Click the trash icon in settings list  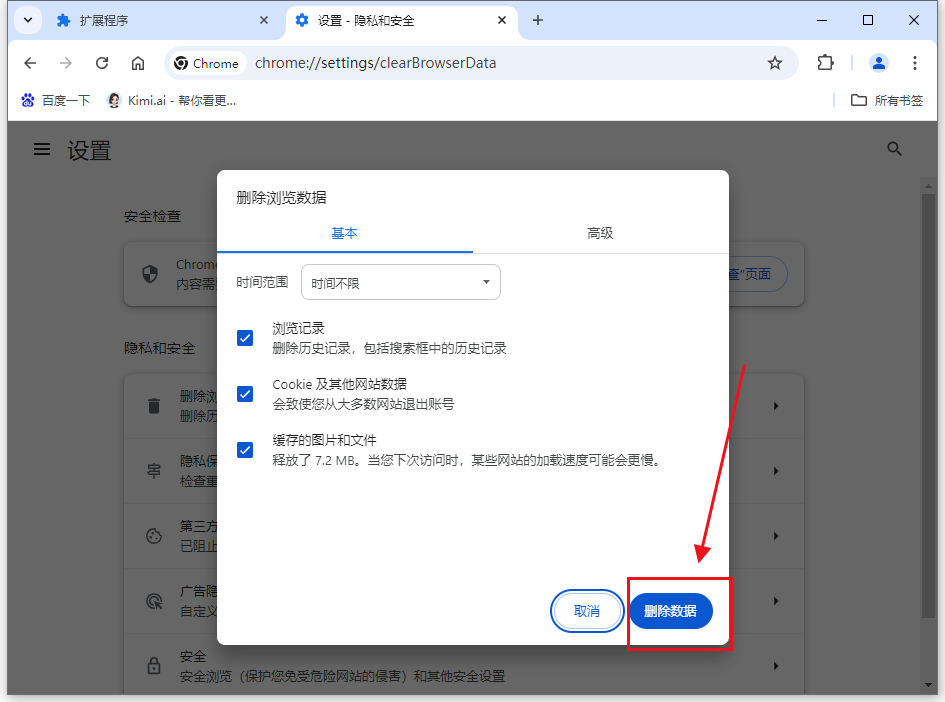[154, 406]
